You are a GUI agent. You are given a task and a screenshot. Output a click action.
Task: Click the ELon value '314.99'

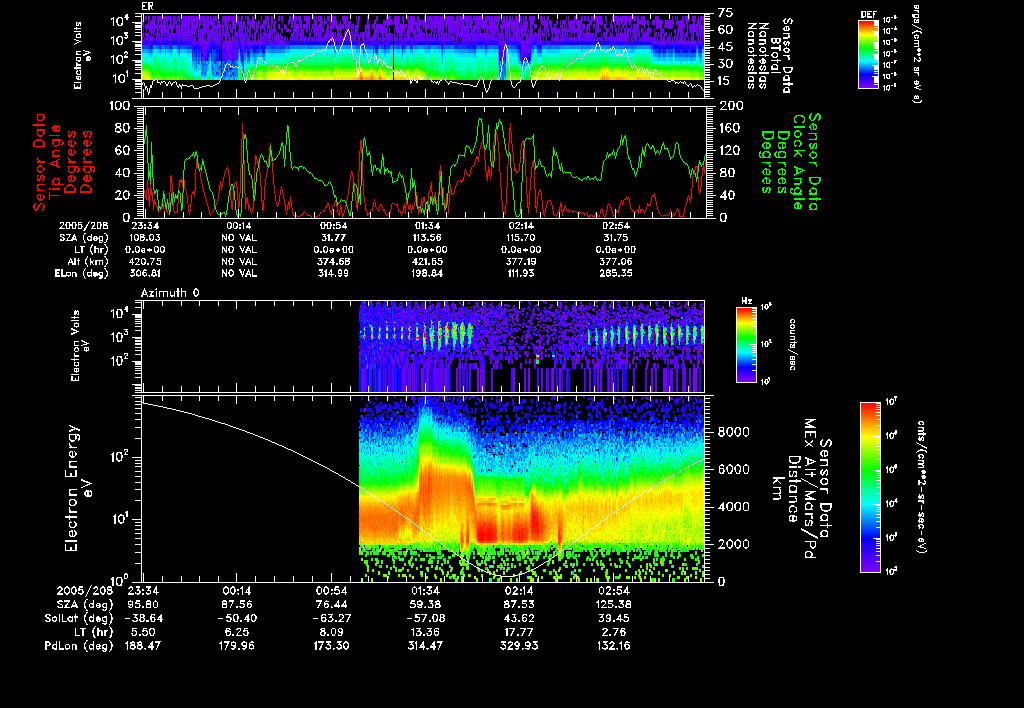click(x=334, y=274)
